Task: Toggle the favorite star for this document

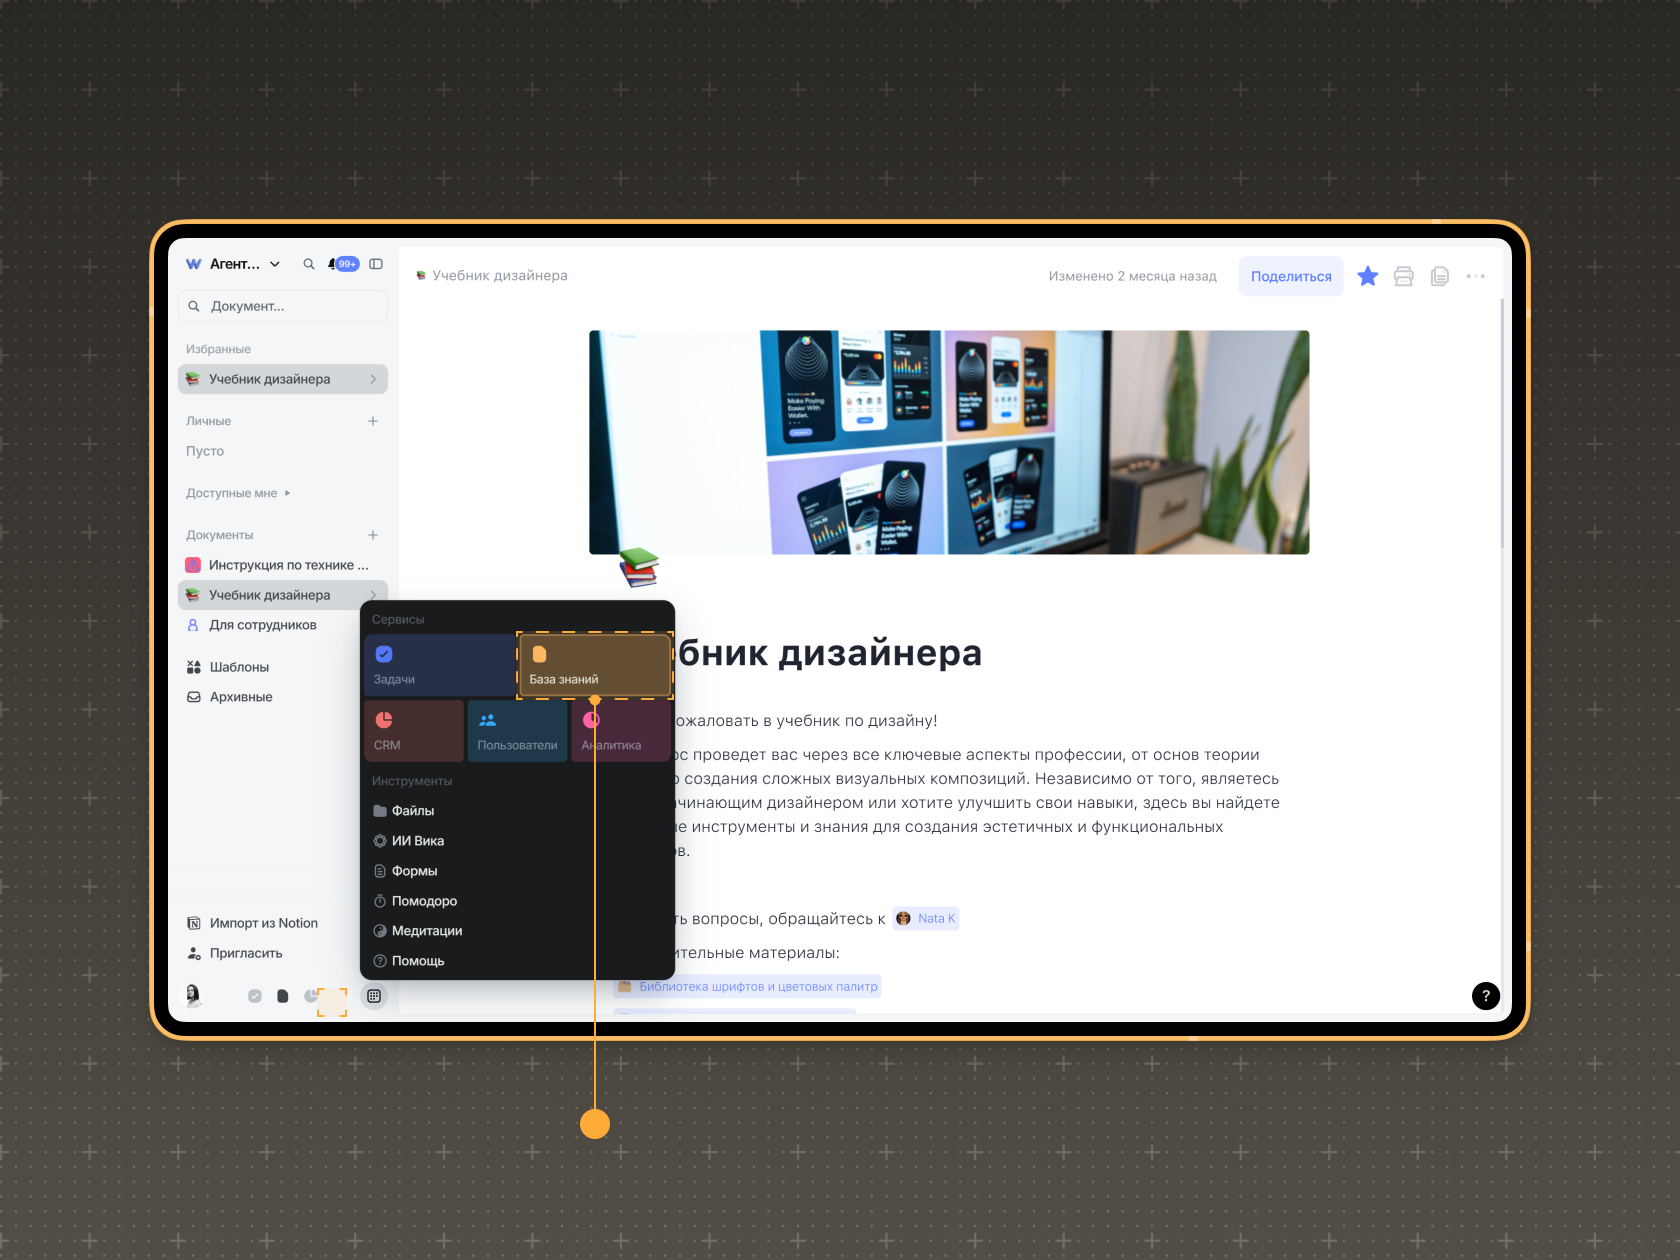Action: click(1367, 277)
